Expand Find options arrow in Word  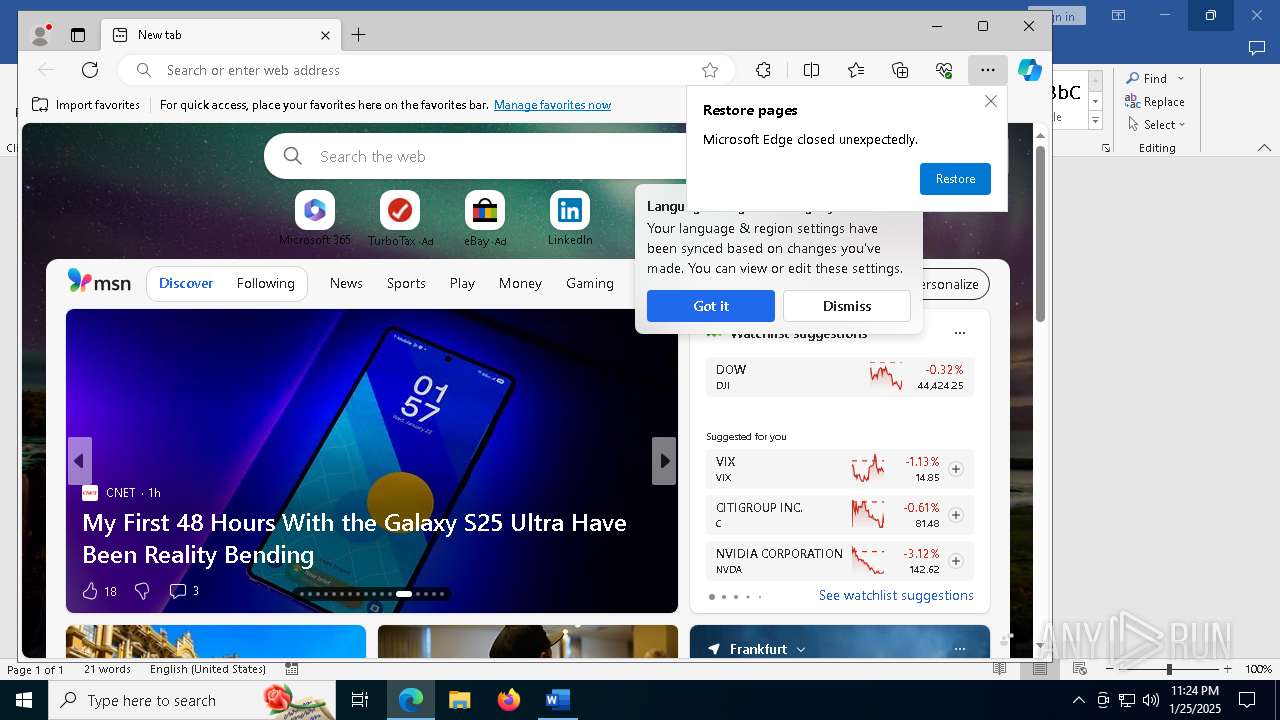click(x=1181, y=78)
